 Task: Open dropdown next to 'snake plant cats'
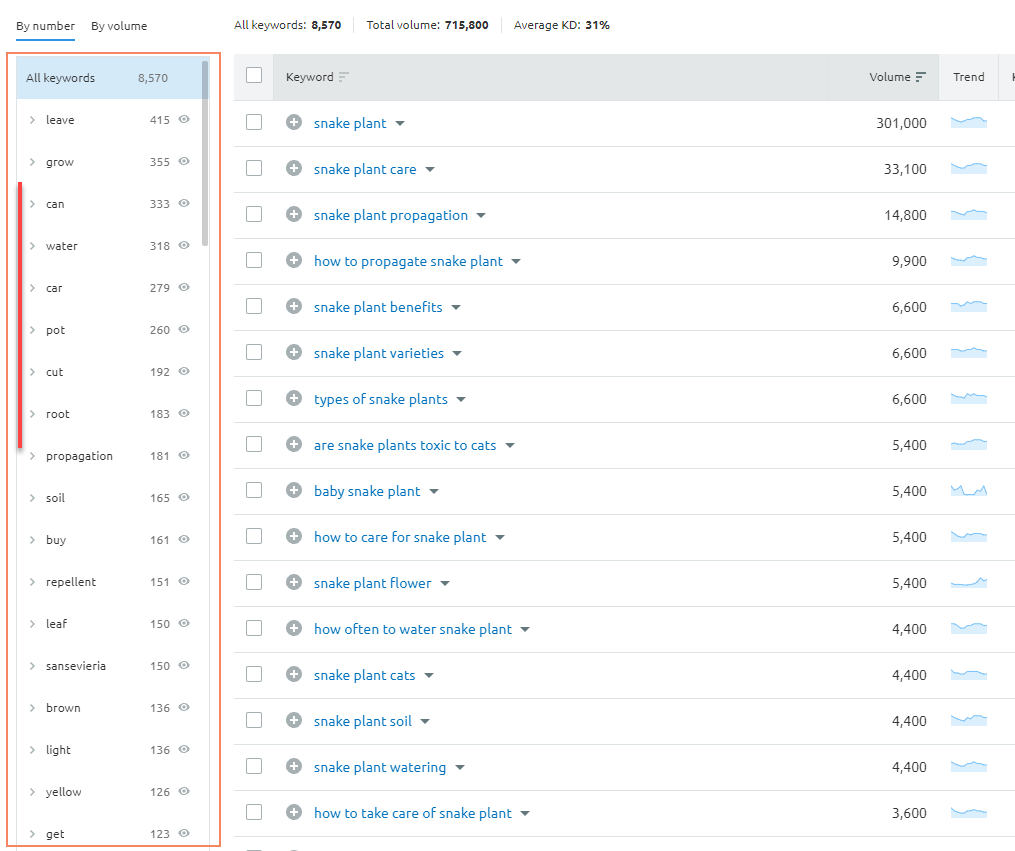click(429, 676)
